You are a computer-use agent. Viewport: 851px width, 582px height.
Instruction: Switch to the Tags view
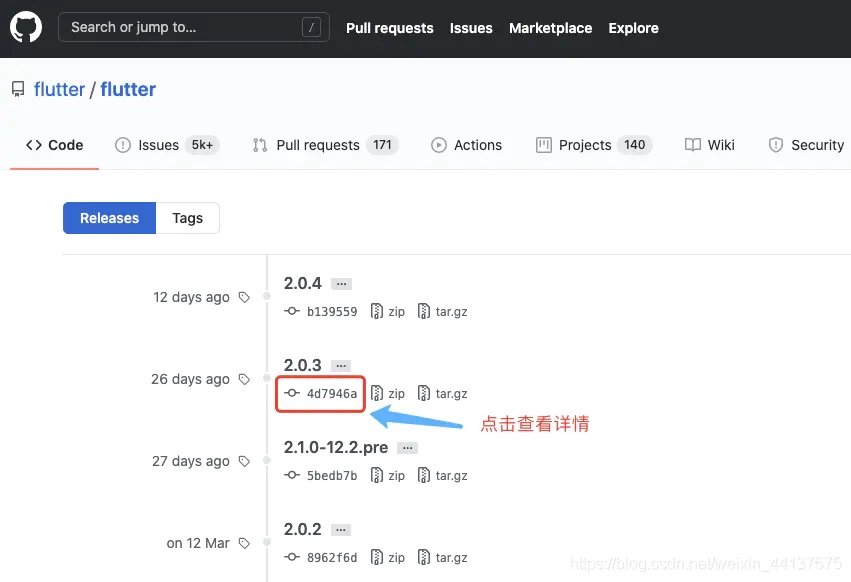[188, 218]
